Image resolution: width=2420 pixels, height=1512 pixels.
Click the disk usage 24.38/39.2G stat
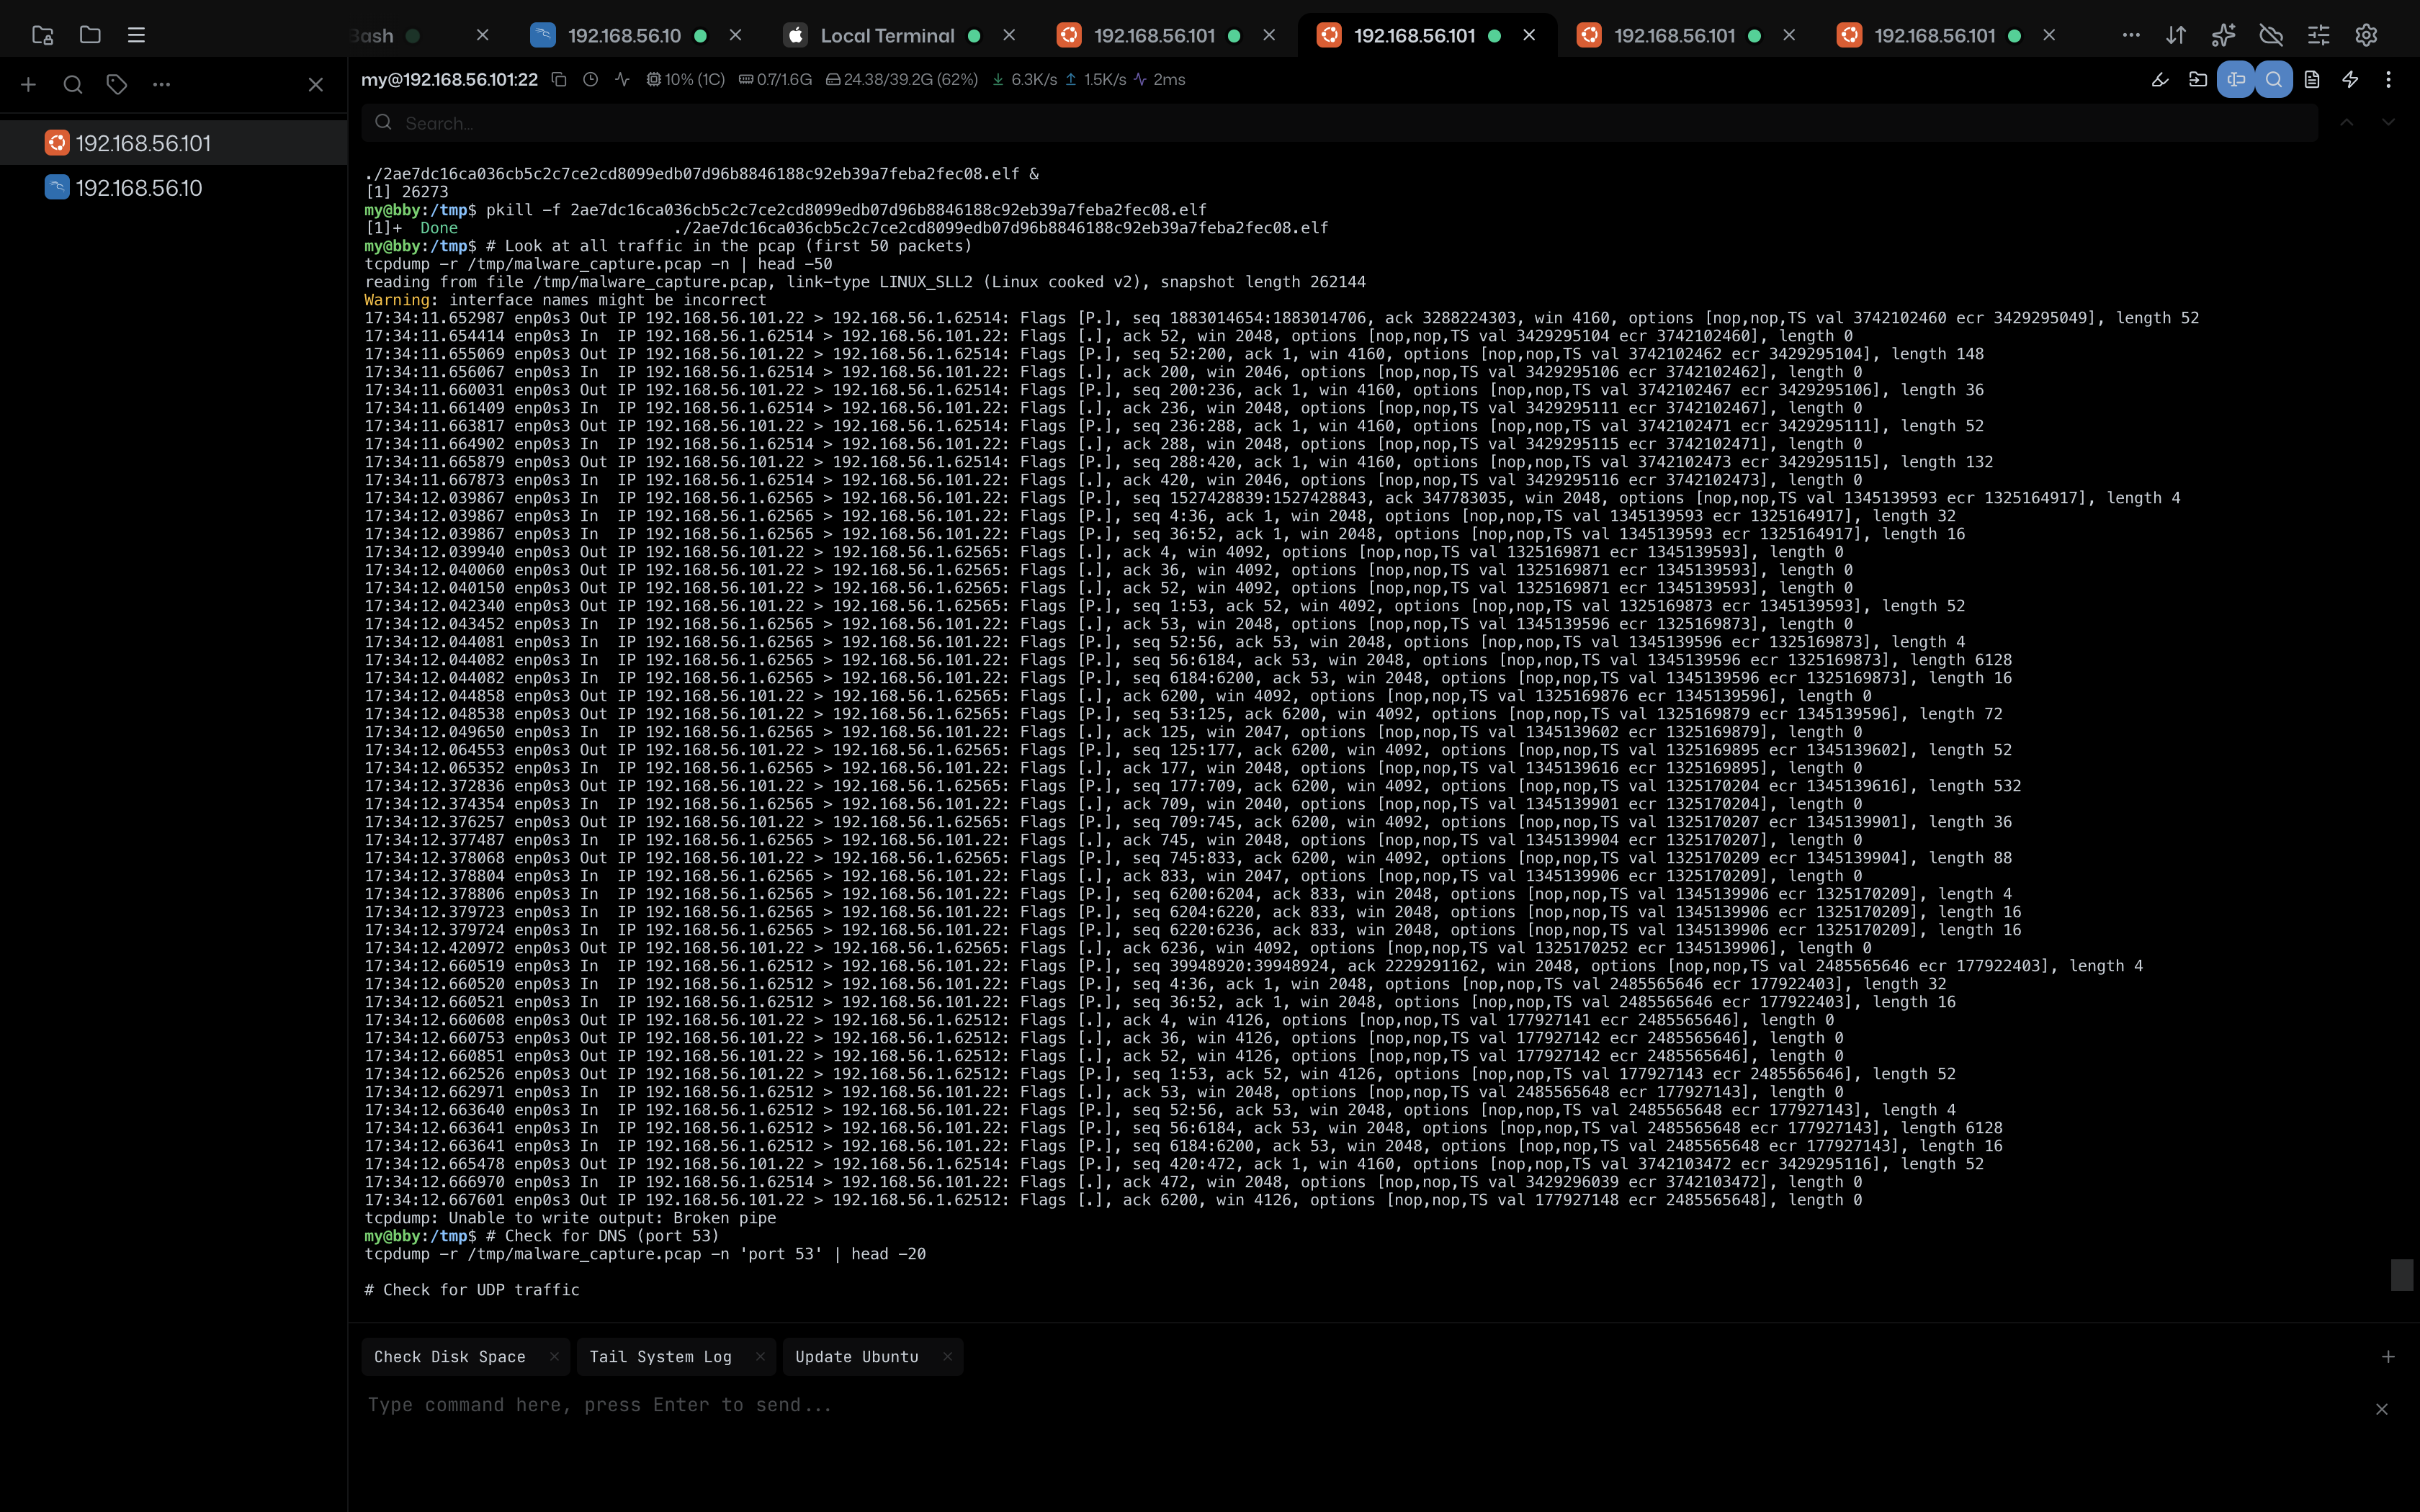click(901, 79)
